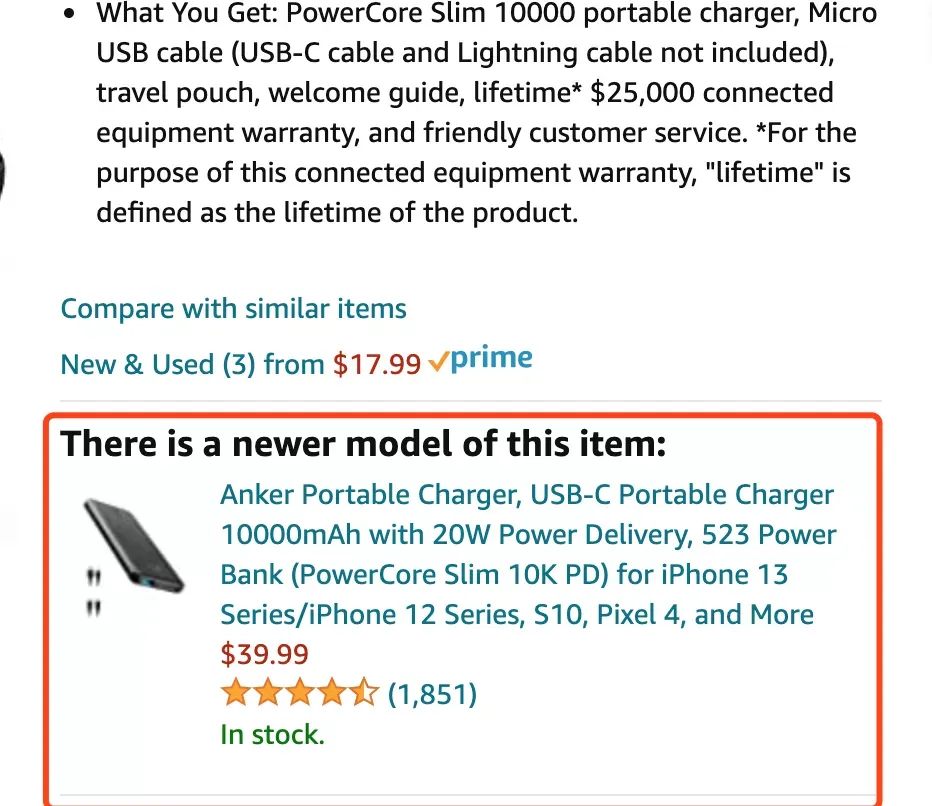932x806 pixels.
Task: Open New & Used (3) offers link
Action: pos(192,364)
